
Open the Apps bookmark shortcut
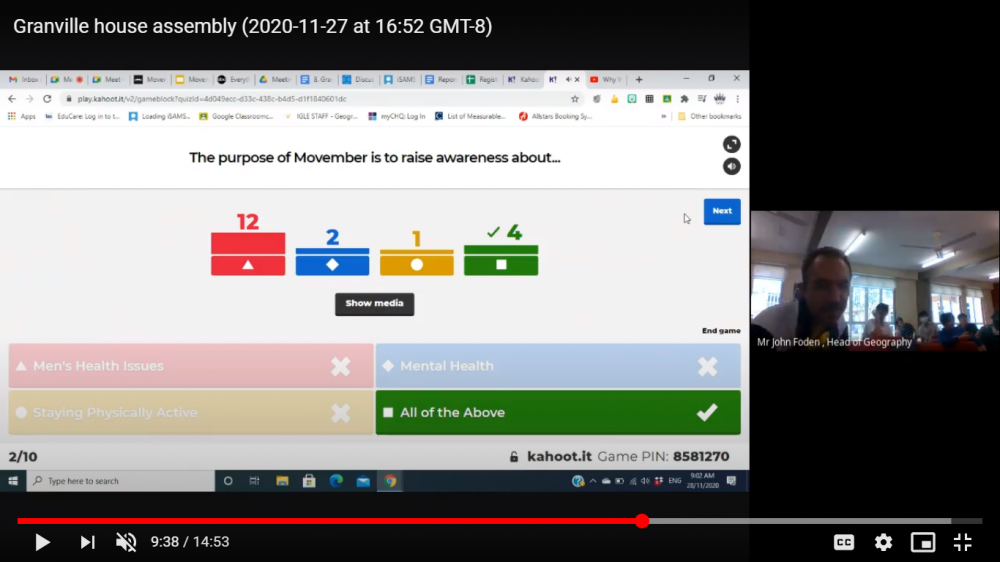coord(22,116)
